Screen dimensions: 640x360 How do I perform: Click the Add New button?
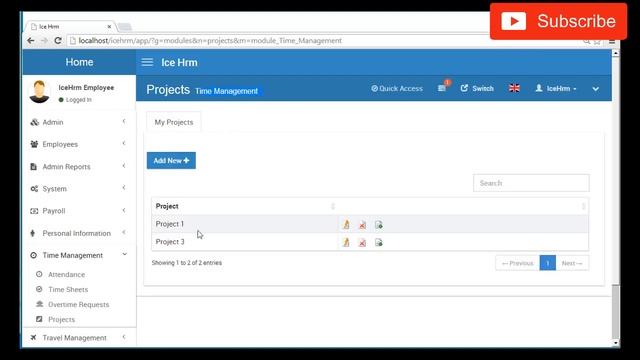coord(171,160)
